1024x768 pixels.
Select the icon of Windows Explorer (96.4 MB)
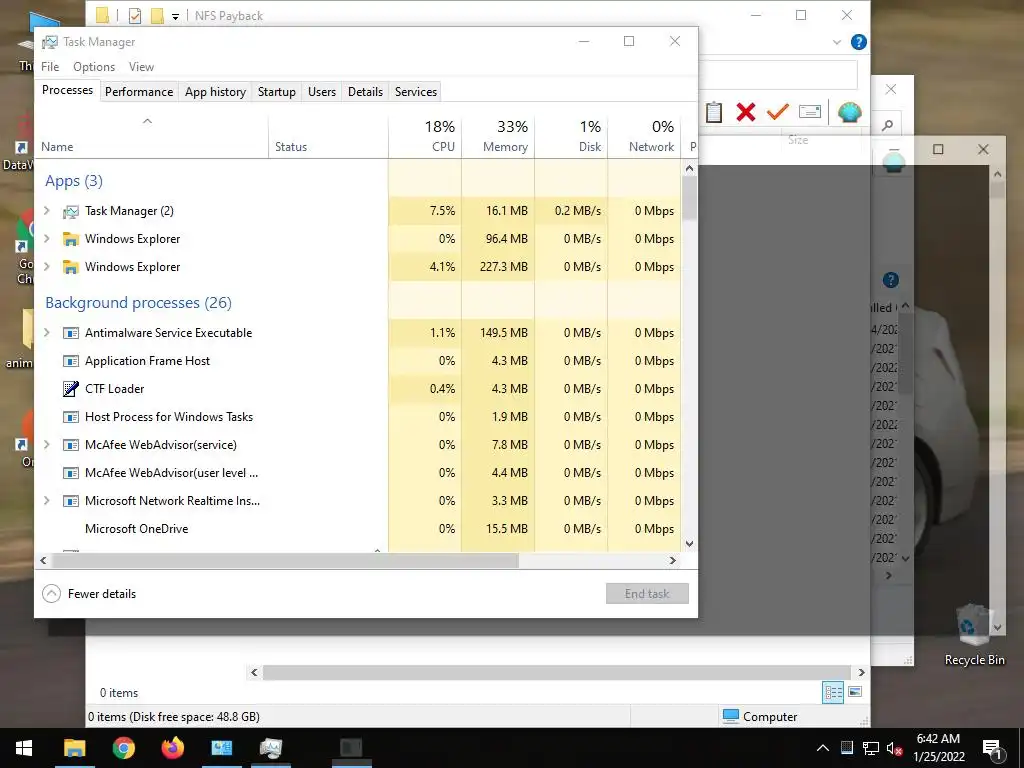[71, 239]
